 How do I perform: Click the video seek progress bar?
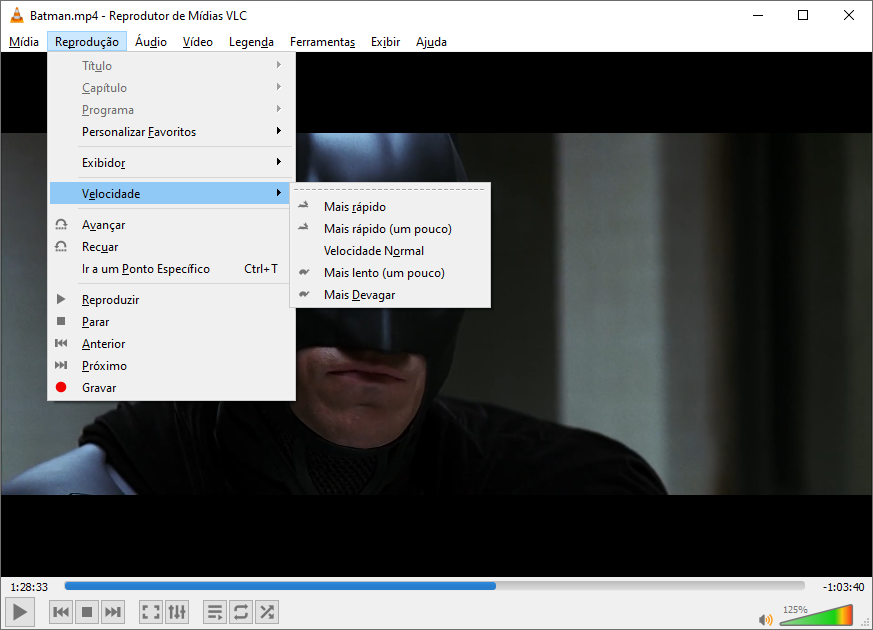pyautogui.click(x=434, y=586)
